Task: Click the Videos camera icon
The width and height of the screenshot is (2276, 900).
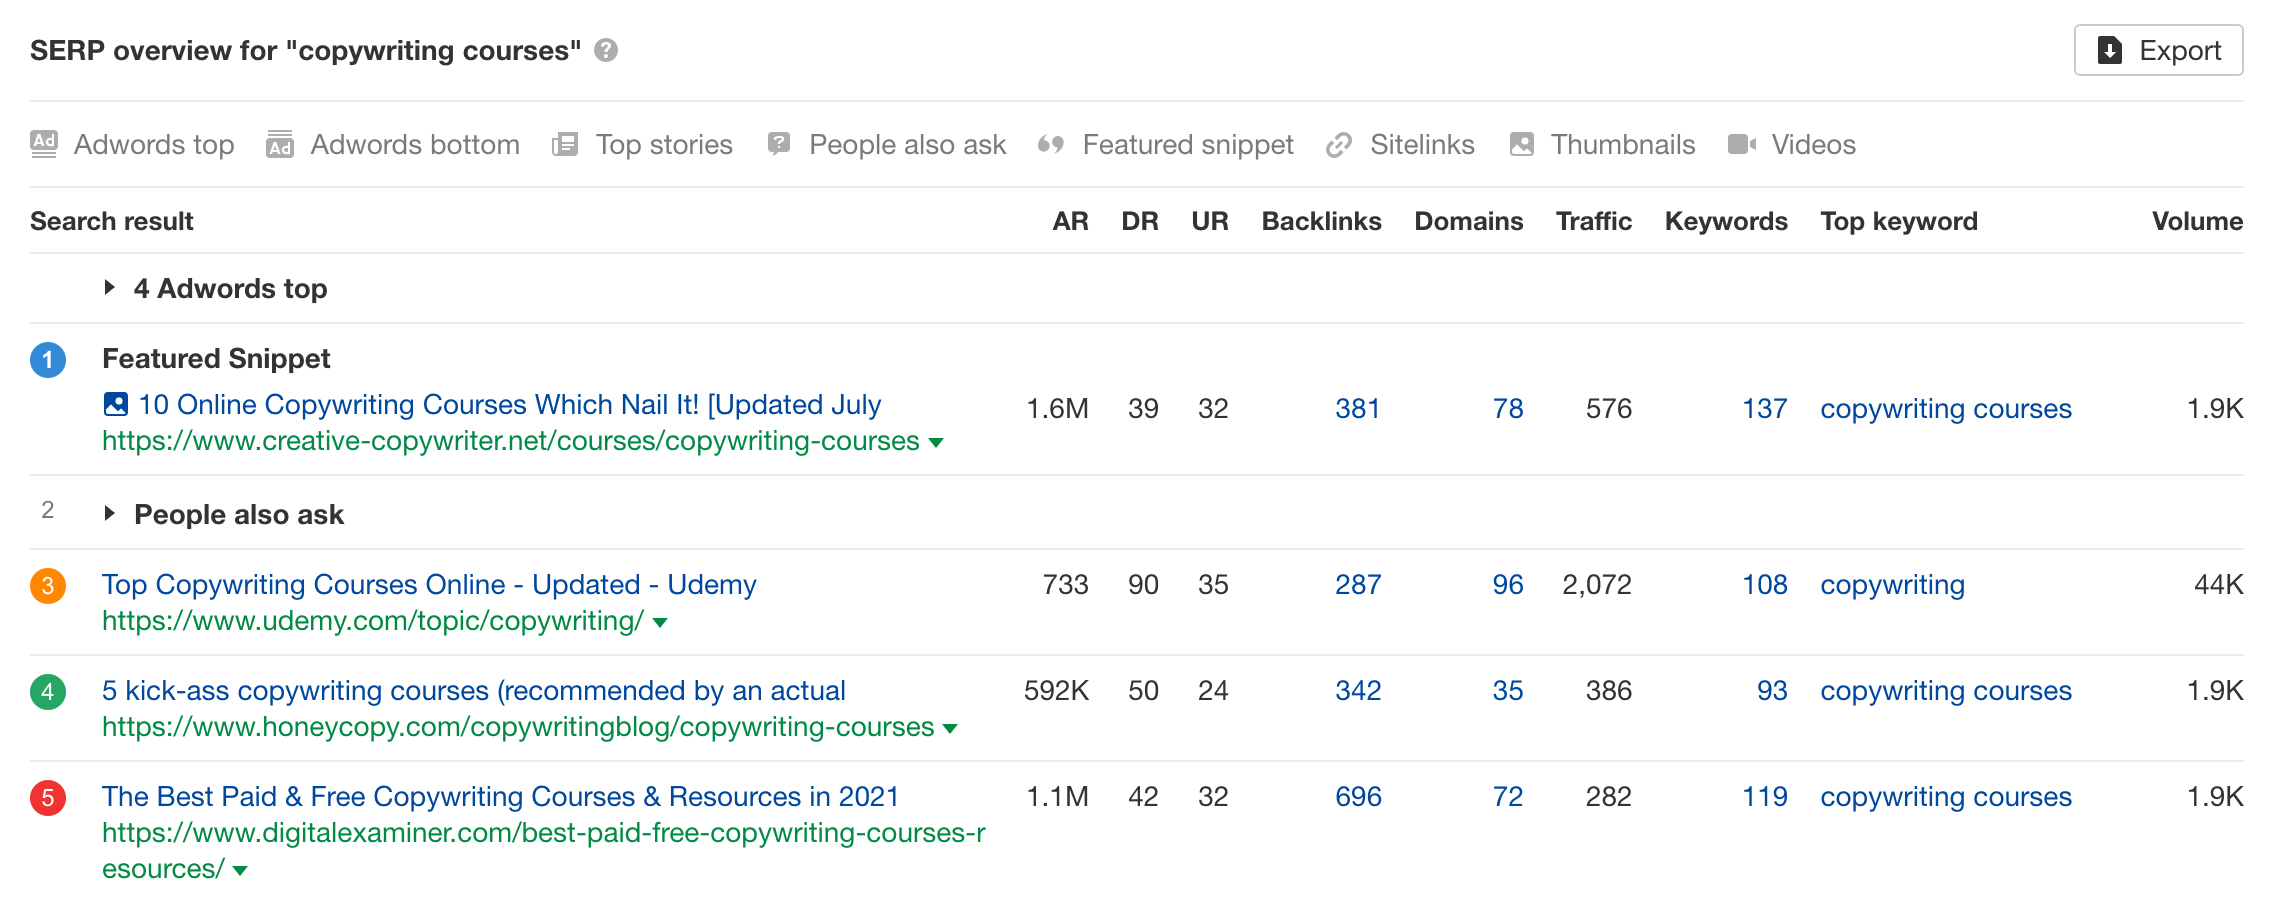Action: (1742, 144)
